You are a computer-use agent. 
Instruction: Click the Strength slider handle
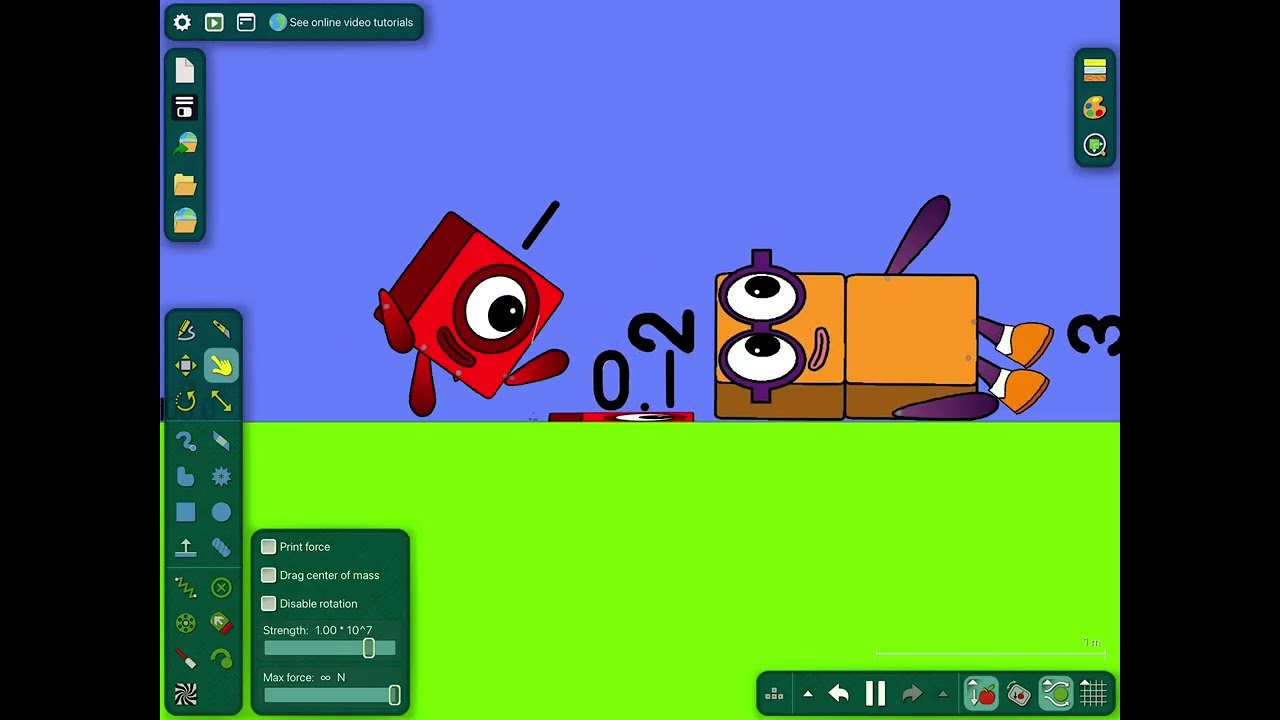[369, 649]
